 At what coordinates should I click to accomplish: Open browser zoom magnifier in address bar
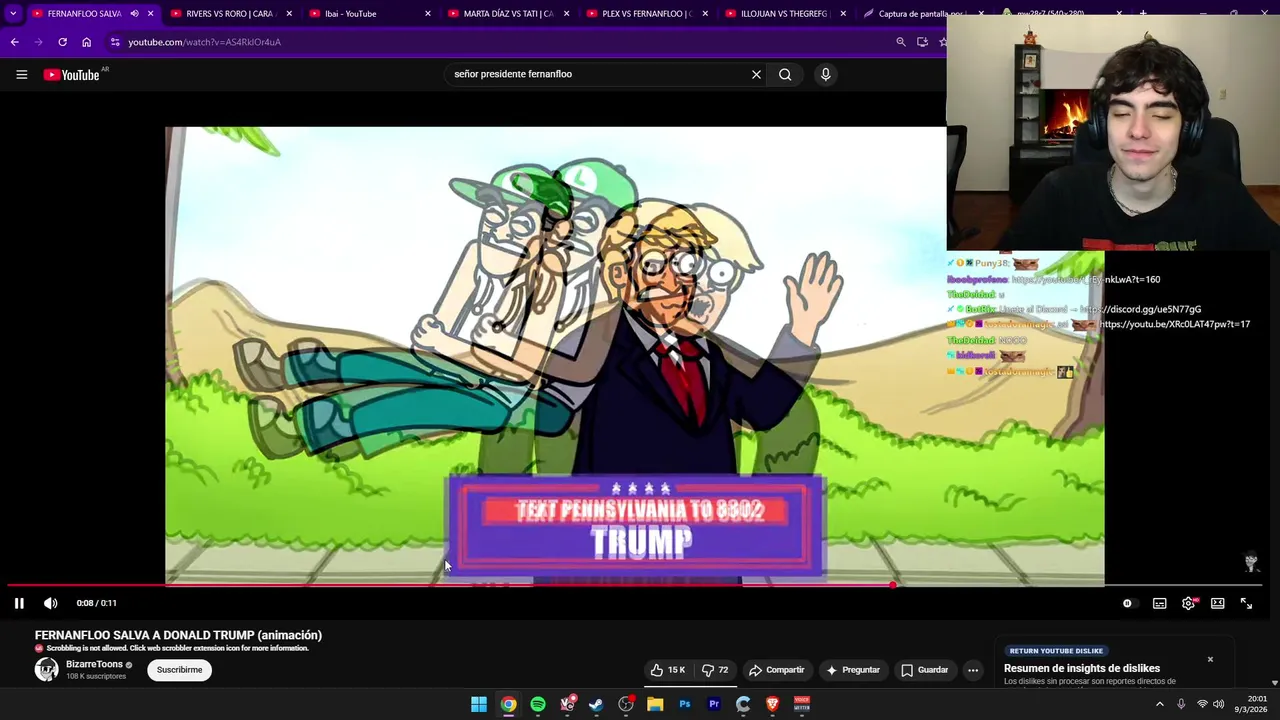click(x=900, y=42)
